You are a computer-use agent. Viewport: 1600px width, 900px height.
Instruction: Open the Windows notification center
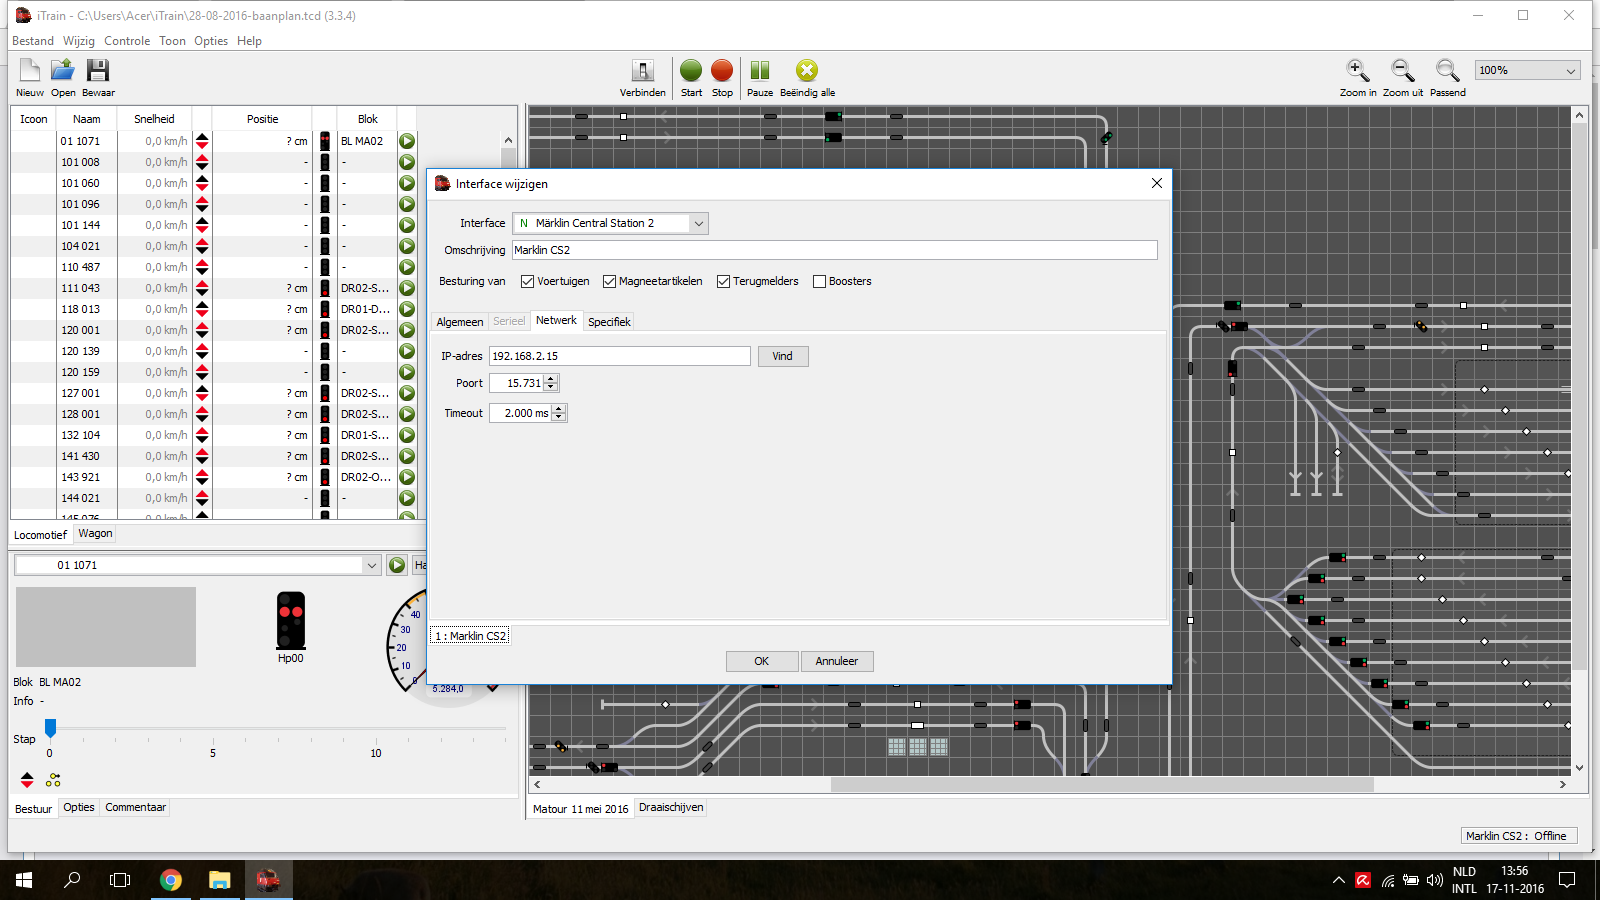[x=1567, y=880]
